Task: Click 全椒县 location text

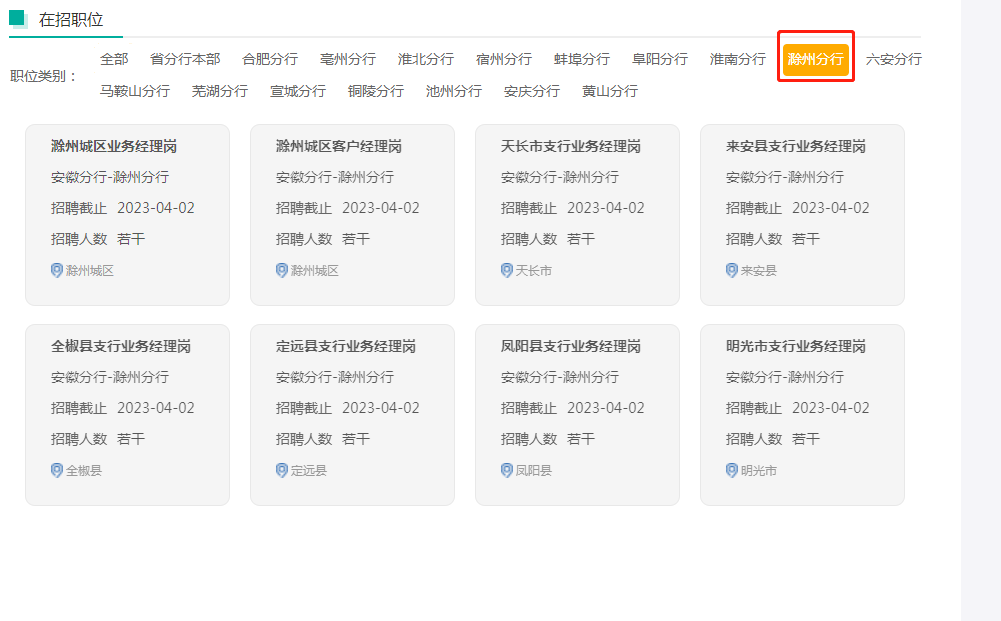Action: [x=84, y=470]
